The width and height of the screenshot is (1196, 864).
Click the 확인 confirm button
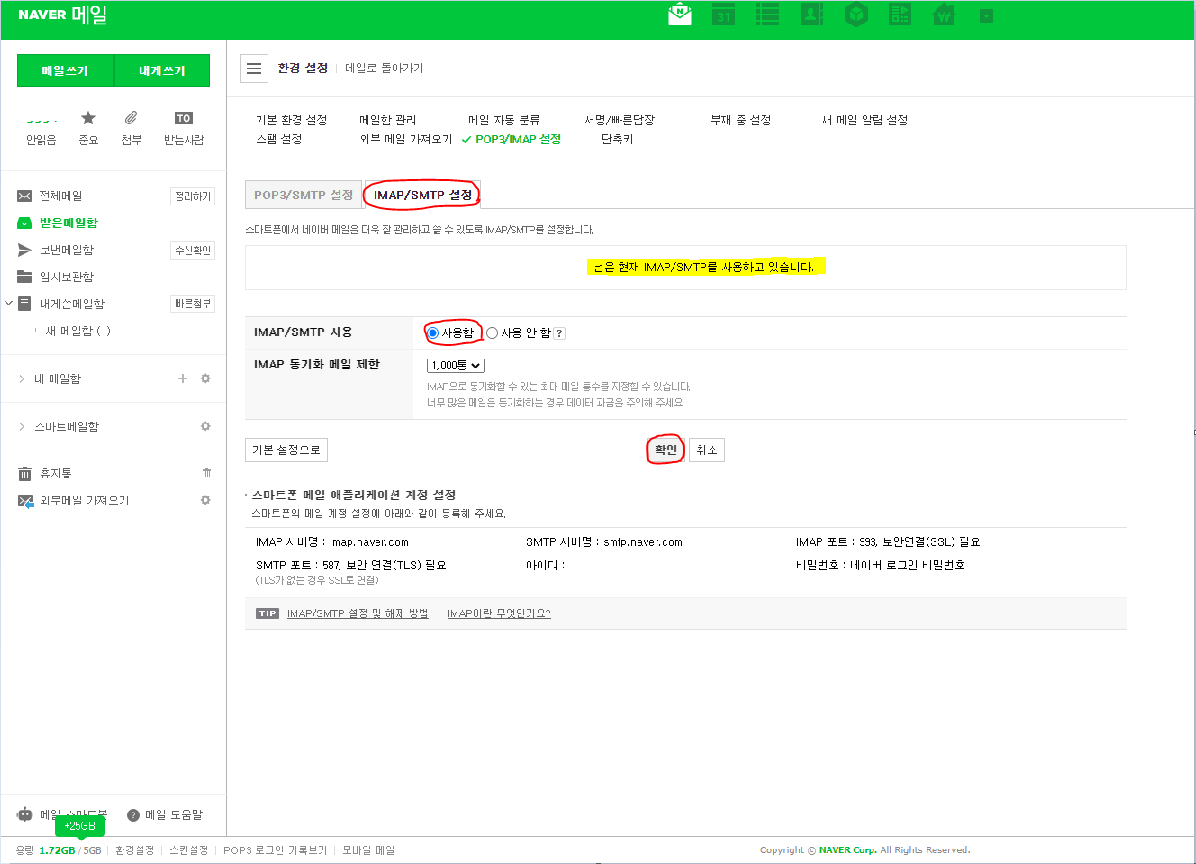click(666, 450)
